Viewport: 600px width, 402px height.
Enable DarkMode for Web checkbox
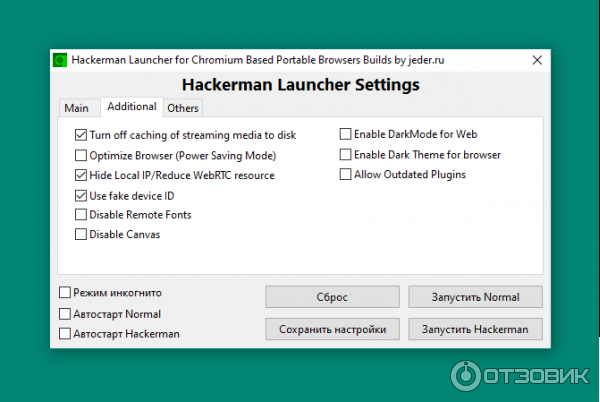pos(345,134)
